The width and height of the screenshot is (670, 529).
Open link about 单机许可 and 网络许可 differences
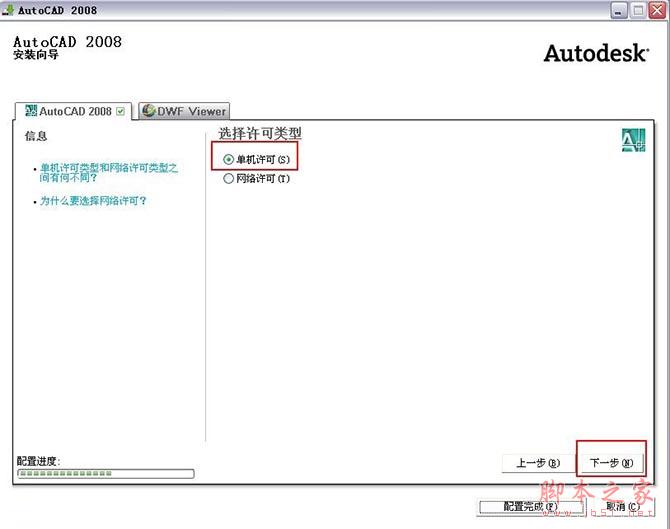pyautogui.click(x=109, y=172)
